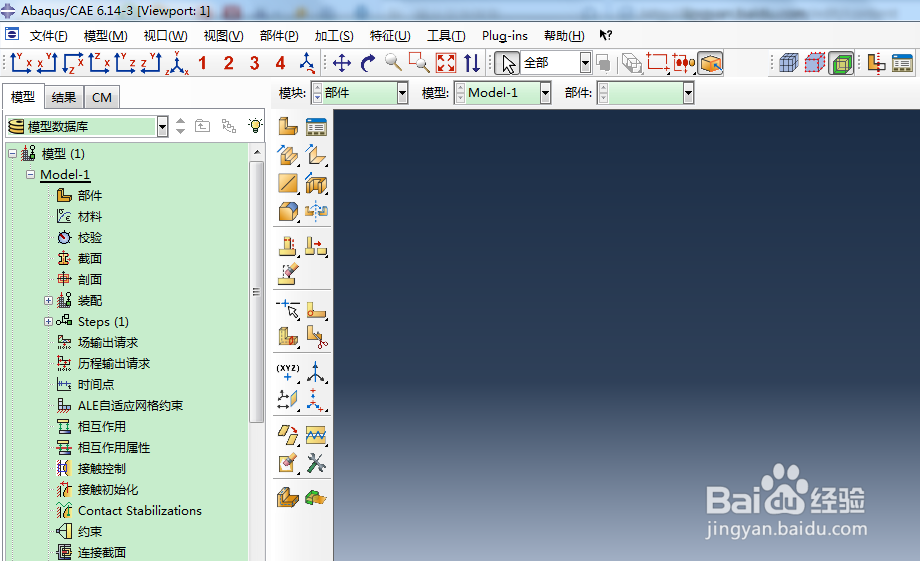Expand the Steps (1) tree node
The image size is (920, 561).
tap(48, 322)
